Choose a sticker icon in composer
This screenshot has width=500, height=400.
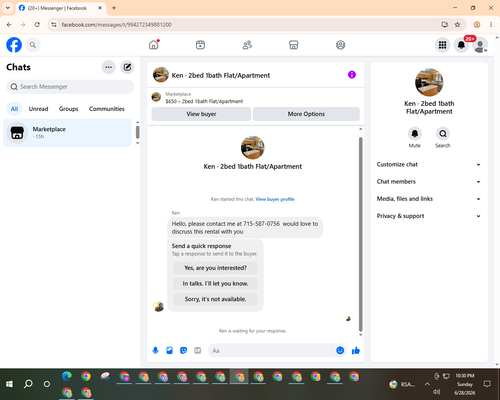tap(183, 350)
